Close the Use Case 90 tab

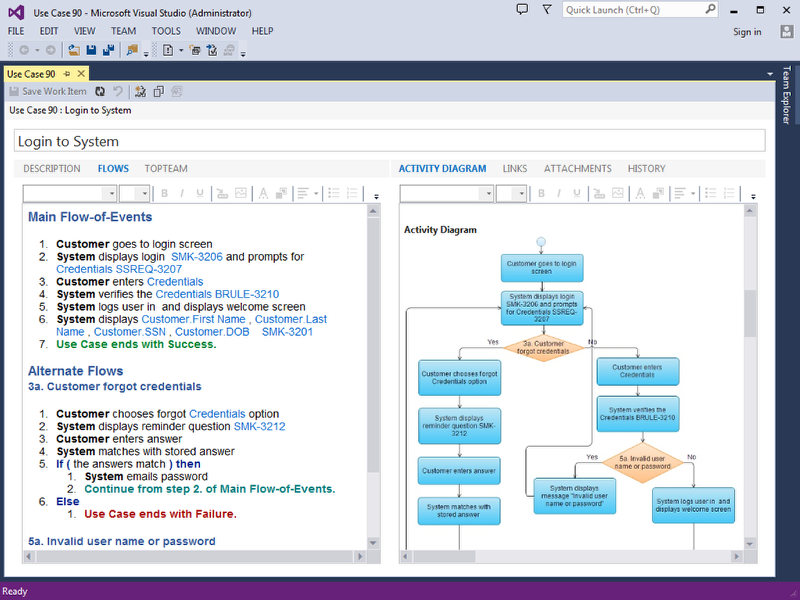81,73
